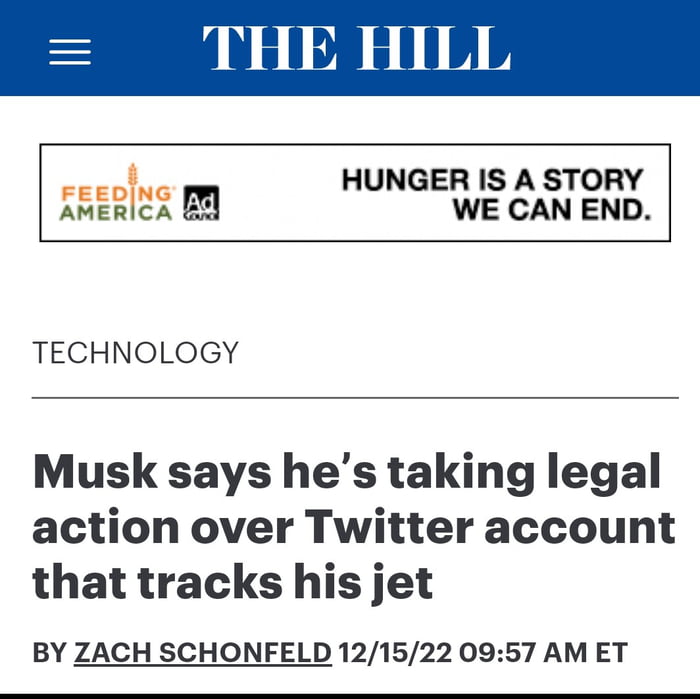This screenshot has height=699, width=700.
Task: Click the "BY" byline label
Action: [x=49, y=653]
